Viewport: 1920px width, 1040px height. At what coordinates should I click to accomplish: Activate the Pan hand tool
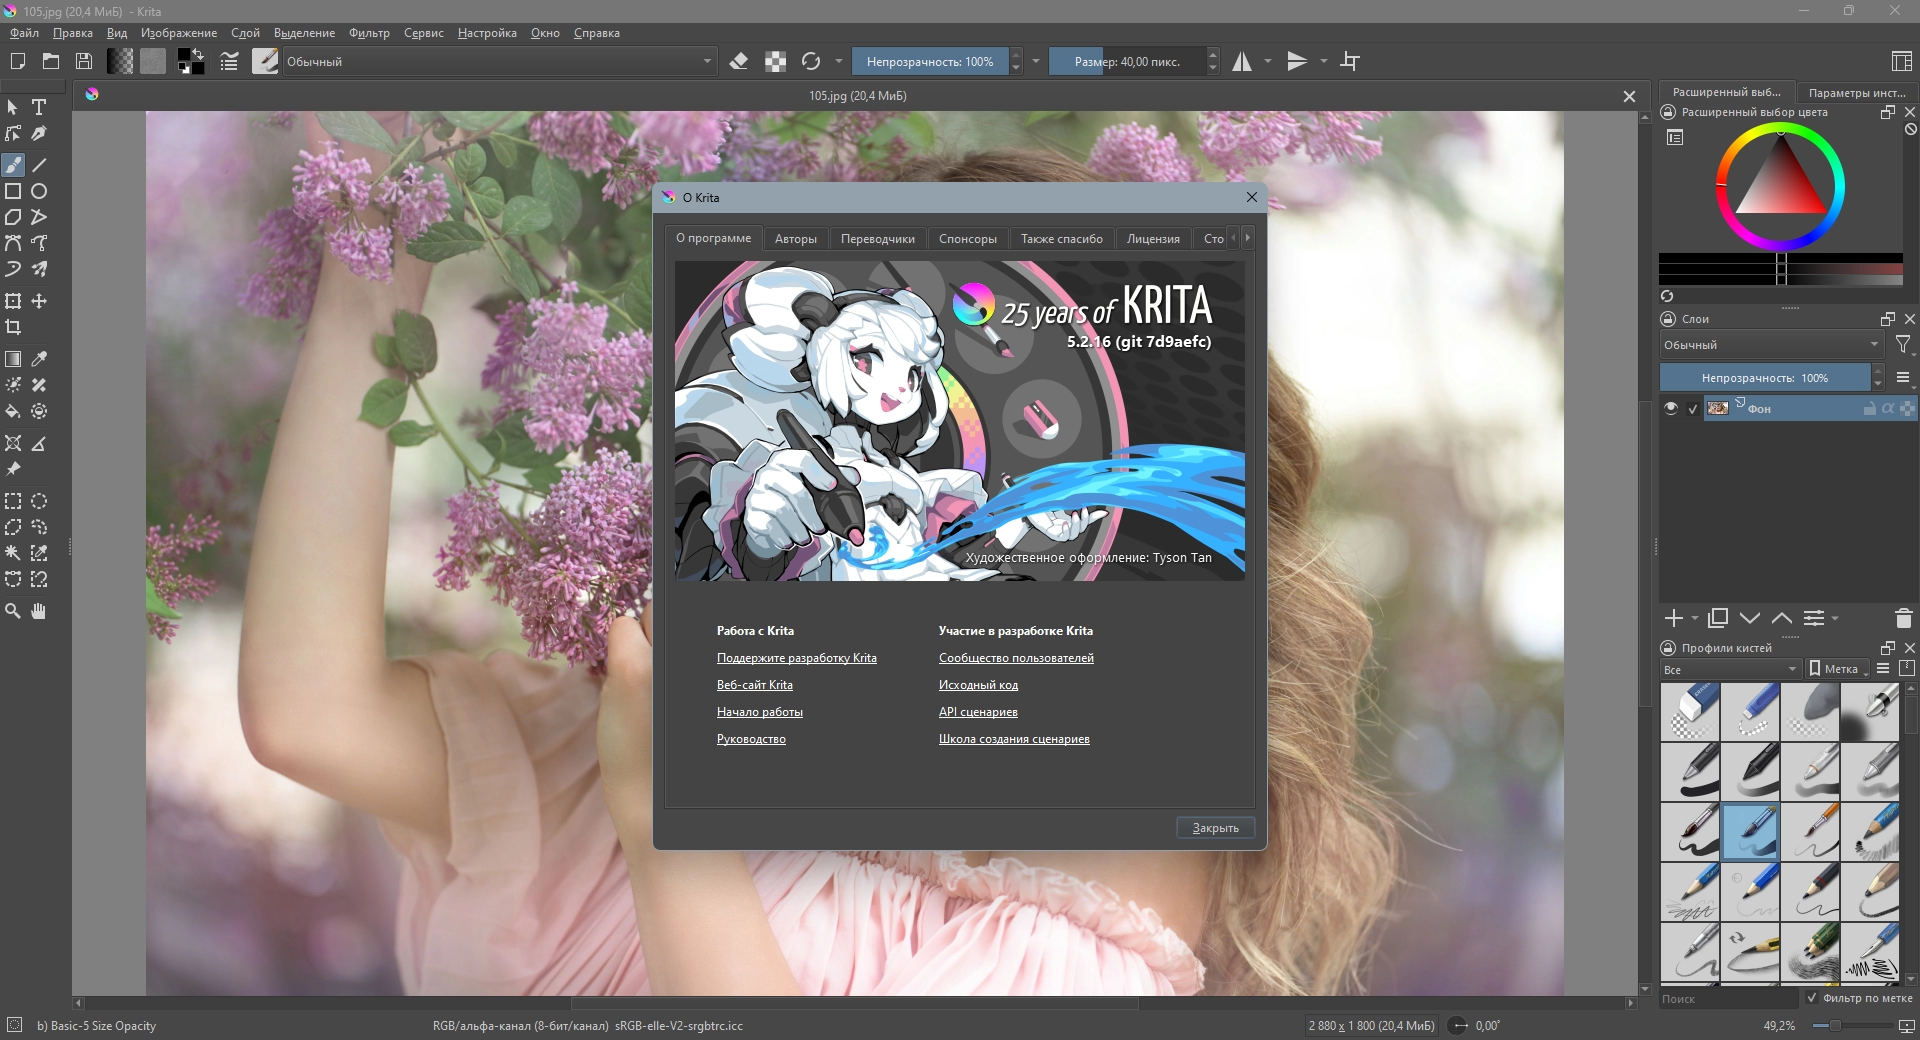39,611
